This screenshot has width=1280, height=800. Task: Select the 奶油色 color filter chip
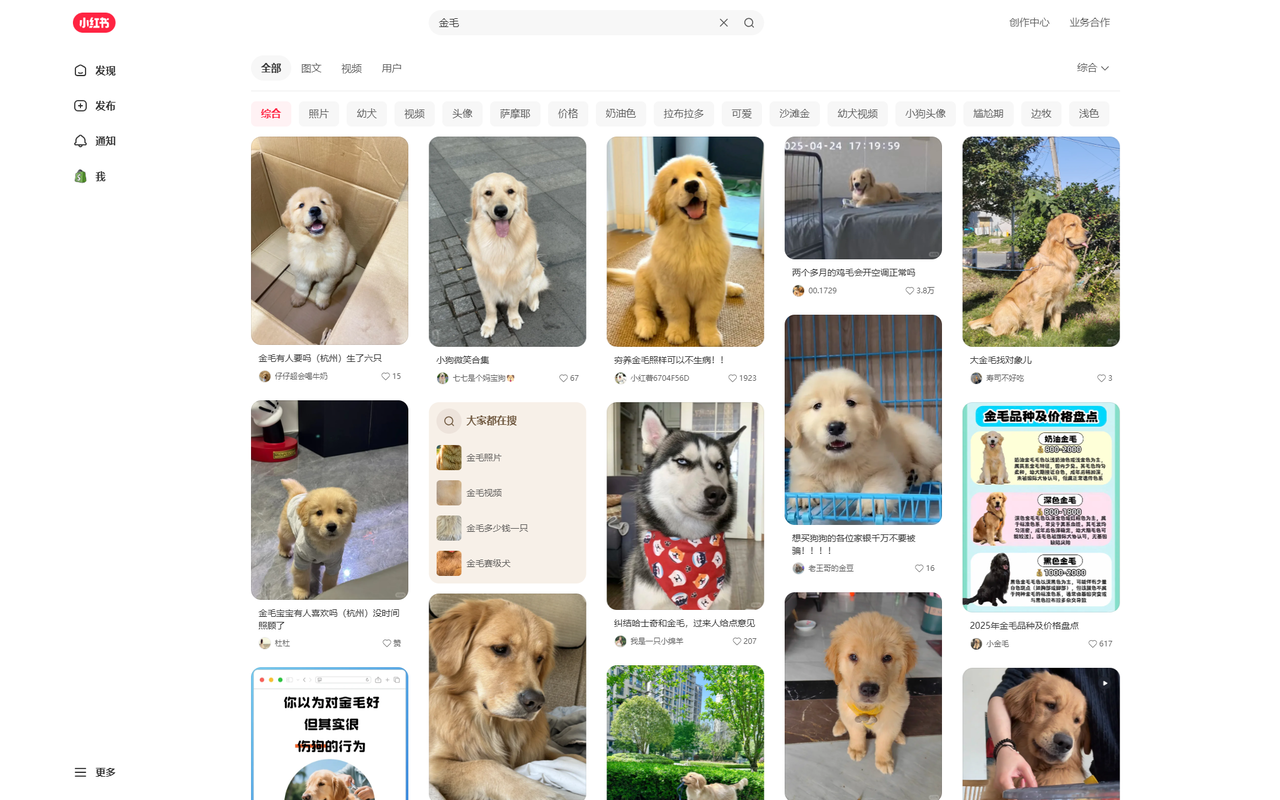(x=620, y=113)
